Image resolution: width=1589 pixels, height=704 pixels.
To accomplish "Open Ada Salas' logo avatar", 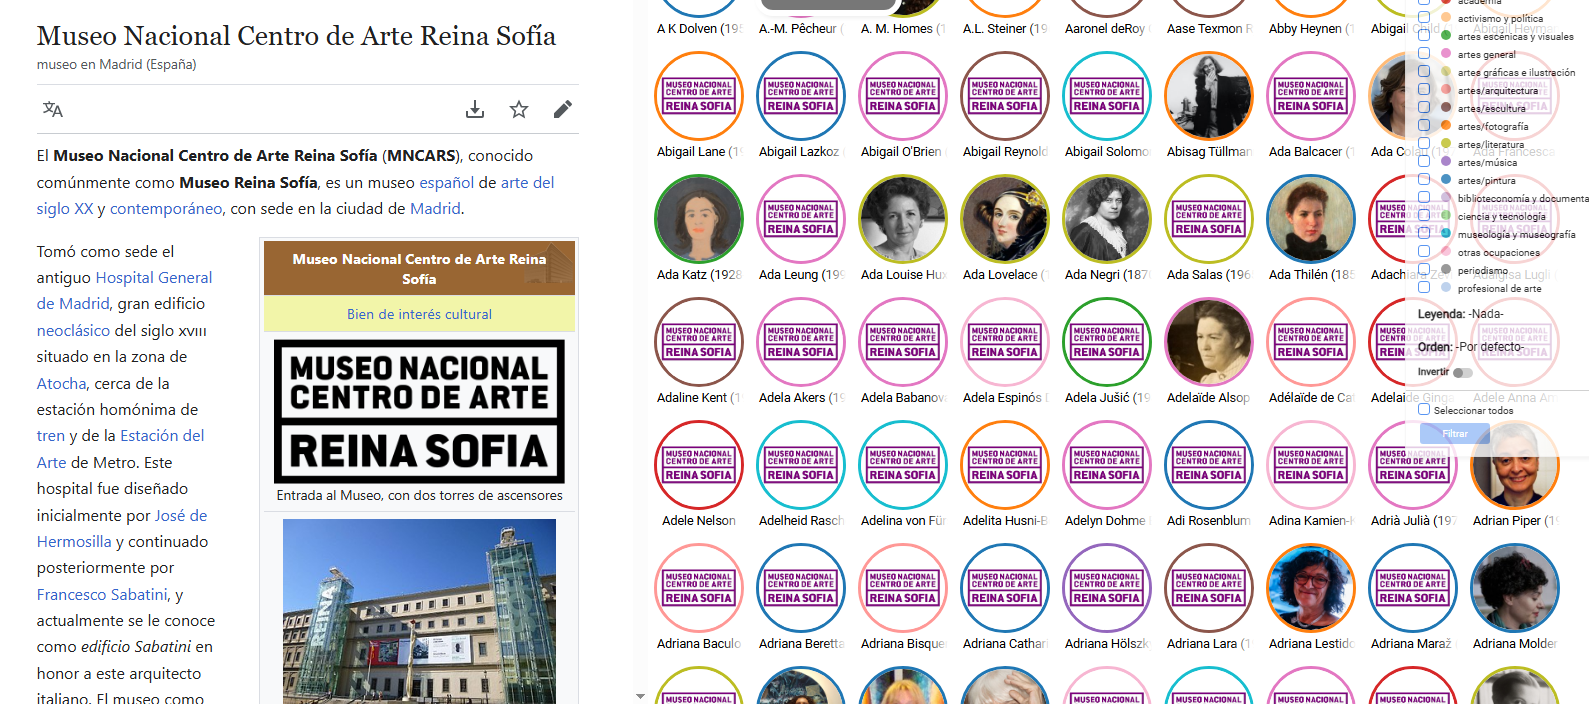I will click(x=1209, y=219).
